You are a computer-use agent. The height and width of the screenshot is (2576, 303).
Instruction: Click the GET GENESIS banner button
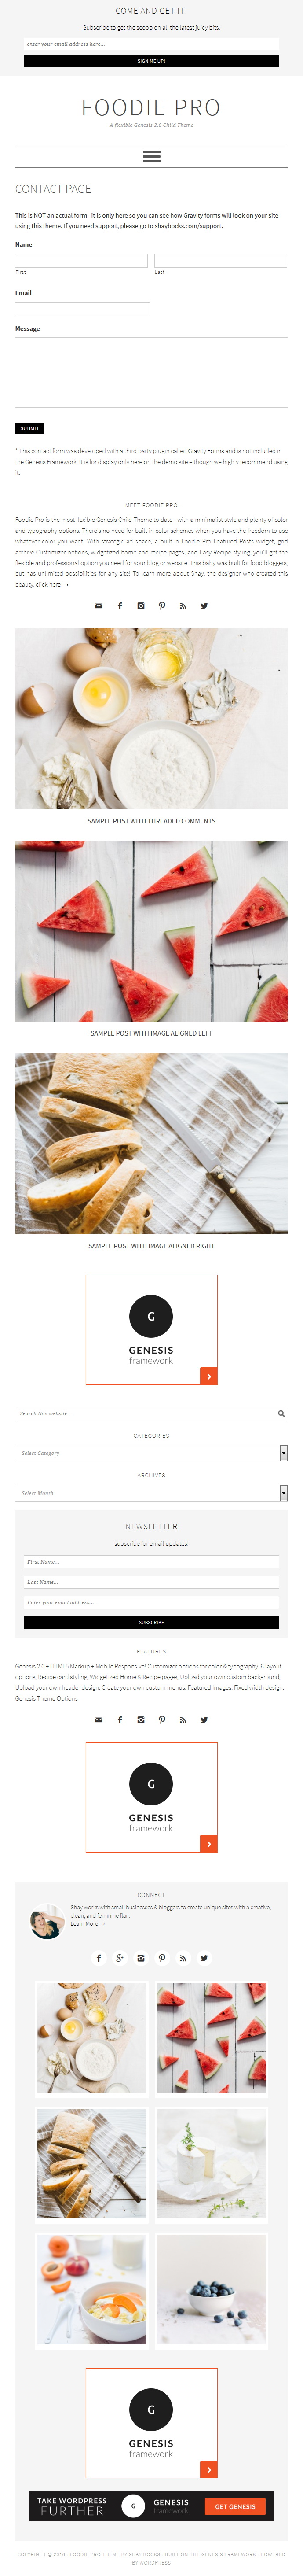(235, 2506)
